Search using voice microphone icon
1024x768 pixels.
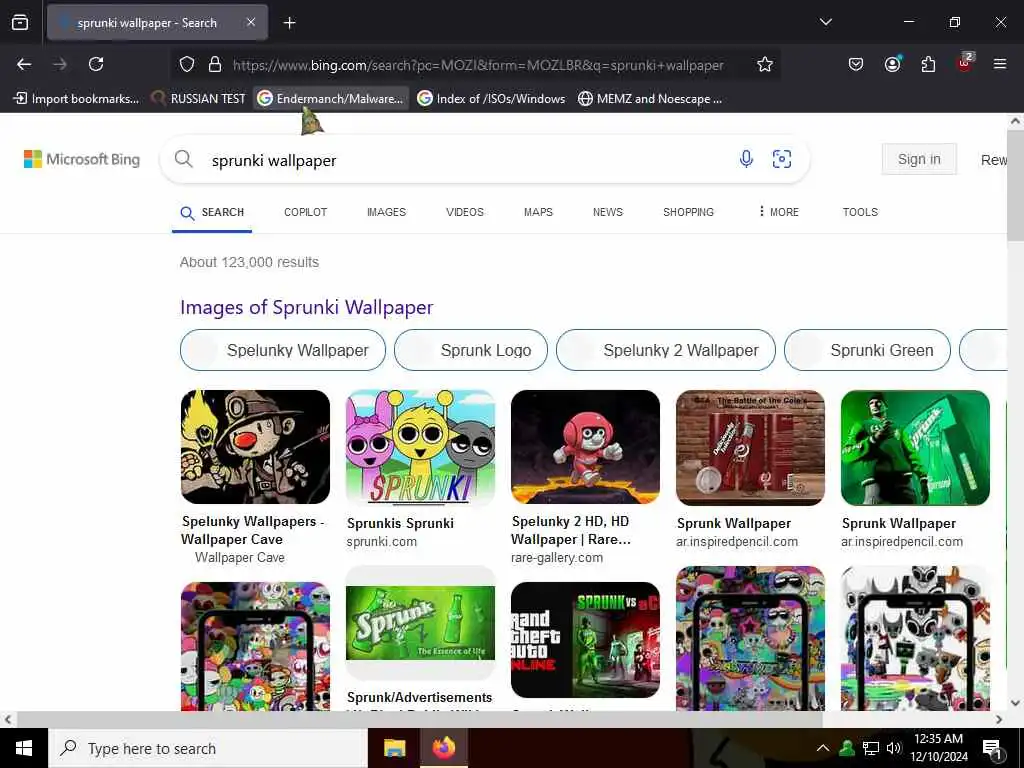[x=746, y=159]
